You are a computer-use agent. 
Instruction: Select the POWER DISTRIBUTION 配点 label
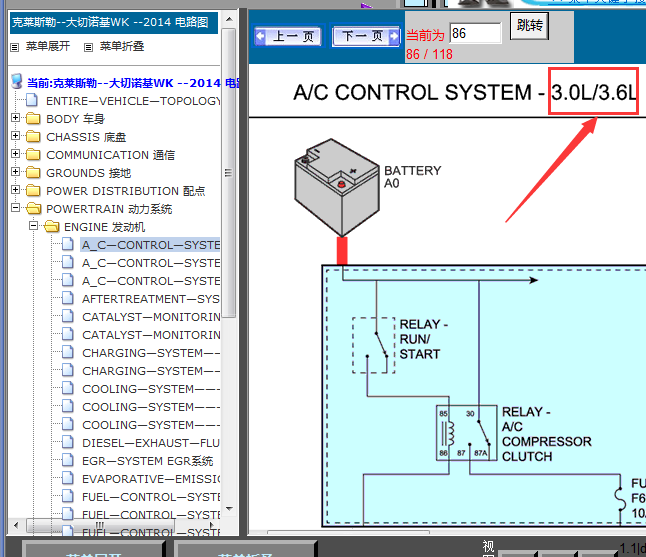[126, 191]
